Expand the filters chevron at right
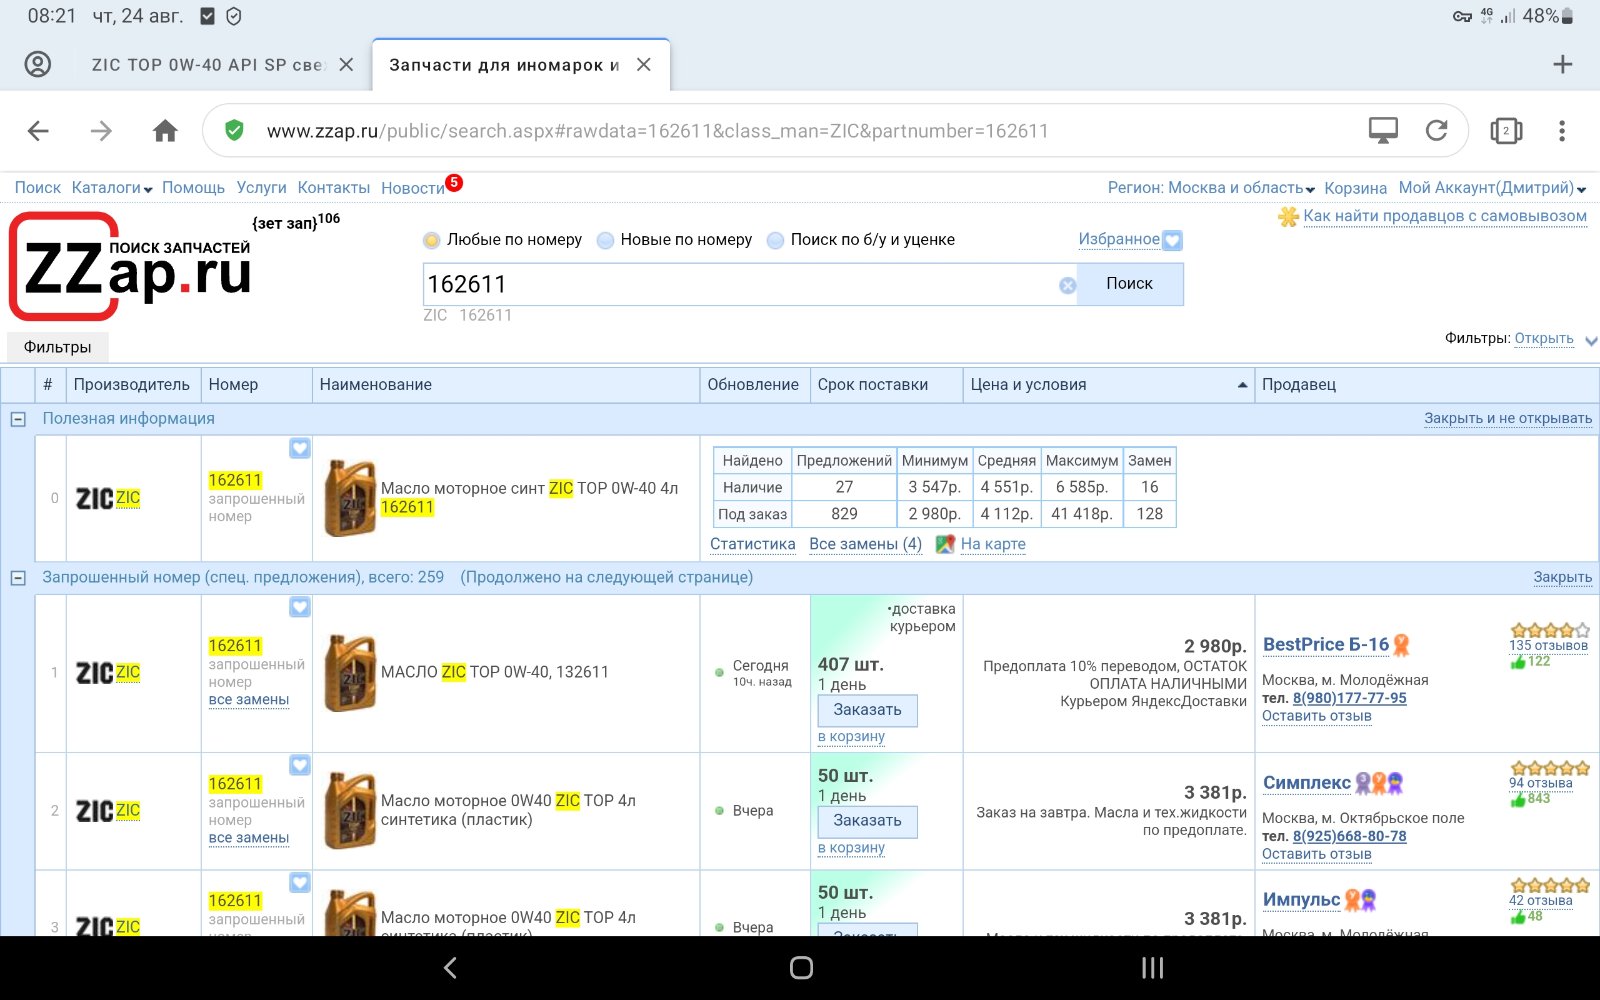The height and width of the screenshot is (1000, 1600). 1591,341
